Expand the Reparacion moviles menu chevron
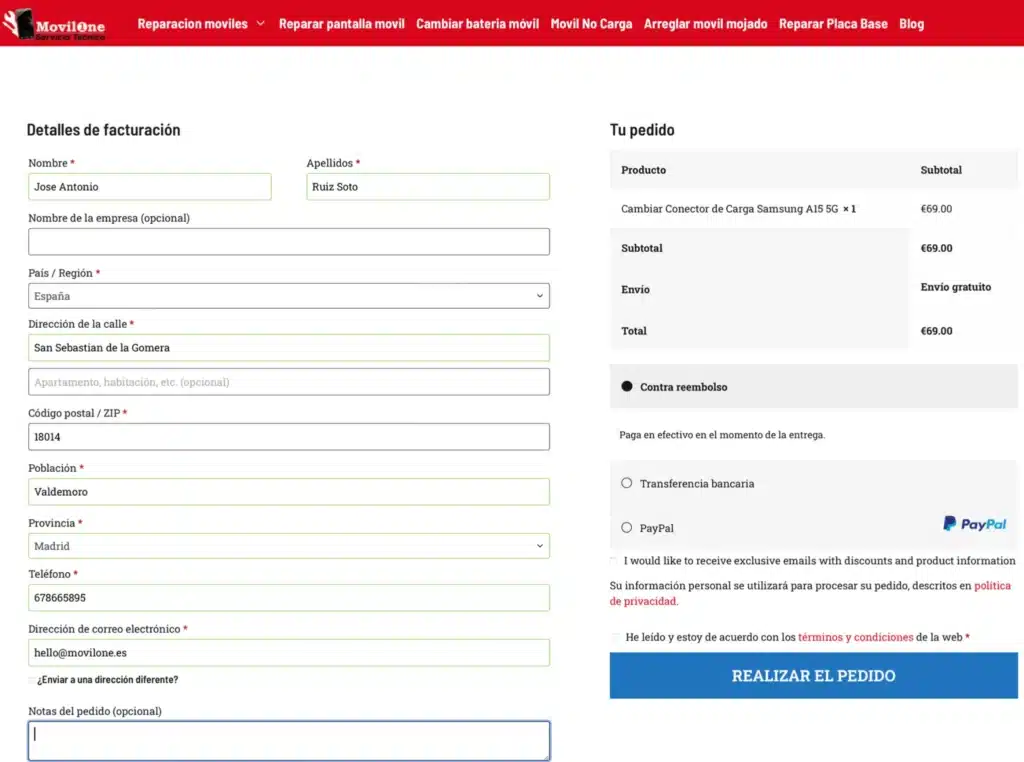Screen dimensions: 1024x762 pos(261,24)
